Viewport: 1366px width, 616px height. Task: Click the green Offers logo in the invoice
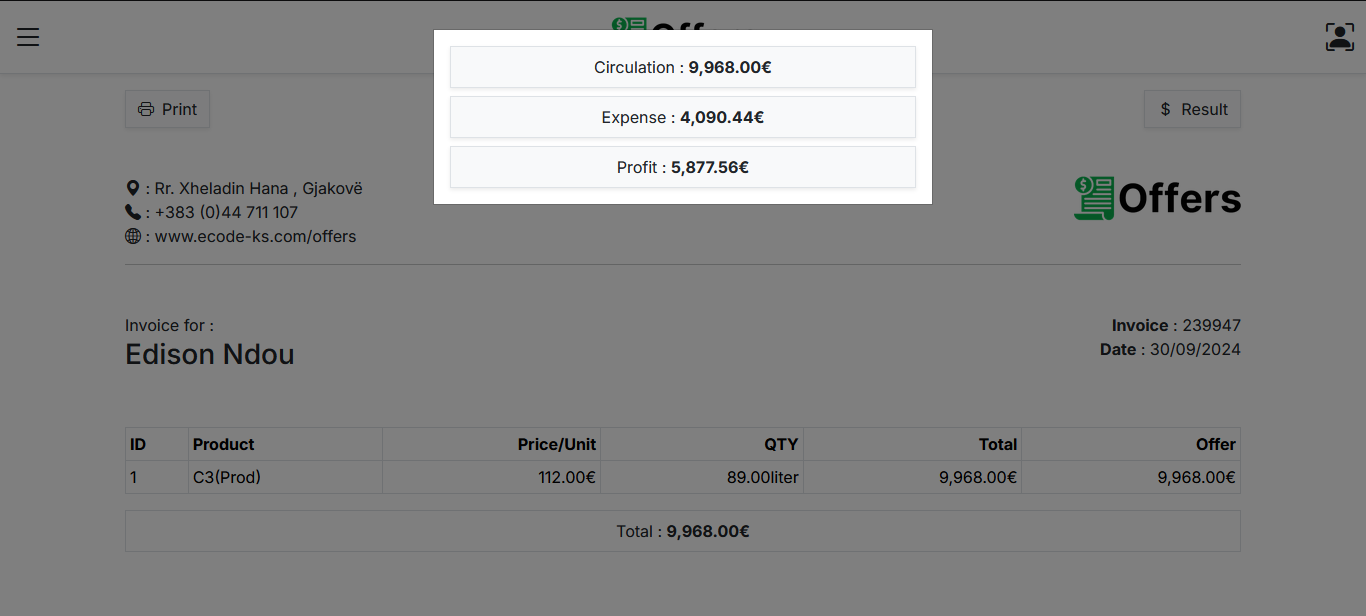coord(1157,199)
